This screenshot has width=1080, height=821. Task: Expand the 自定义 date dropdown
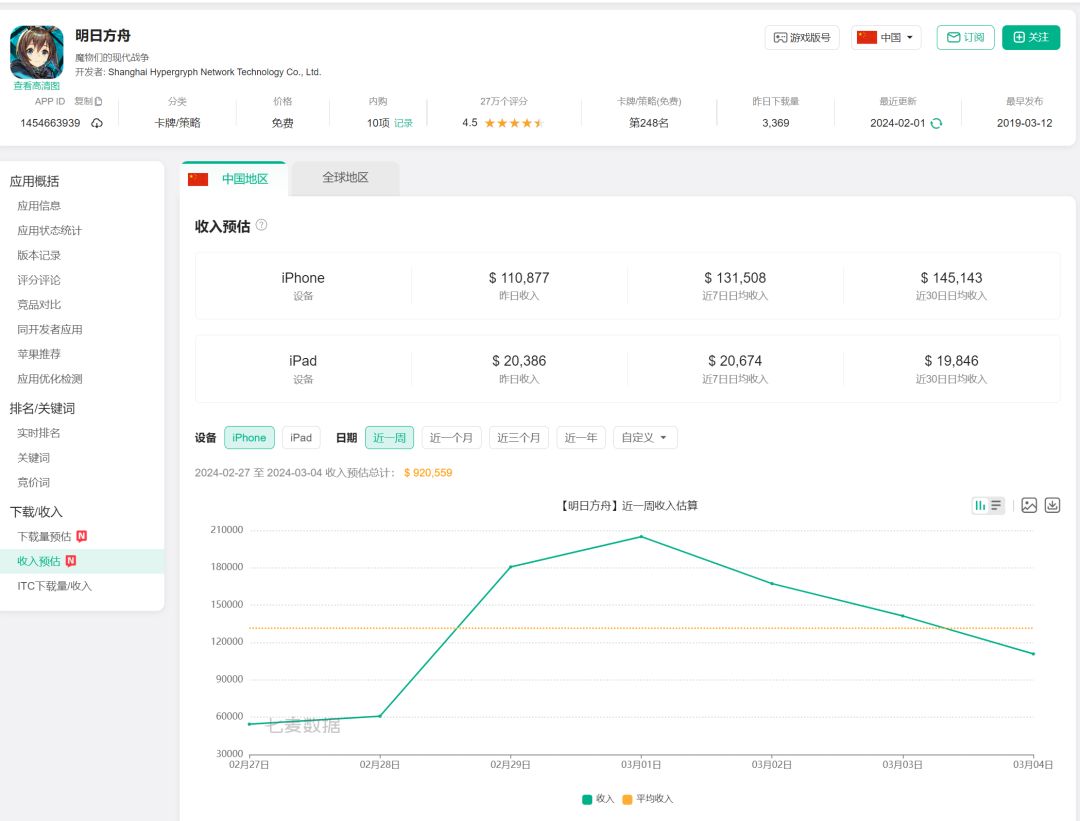pos(645,438)
